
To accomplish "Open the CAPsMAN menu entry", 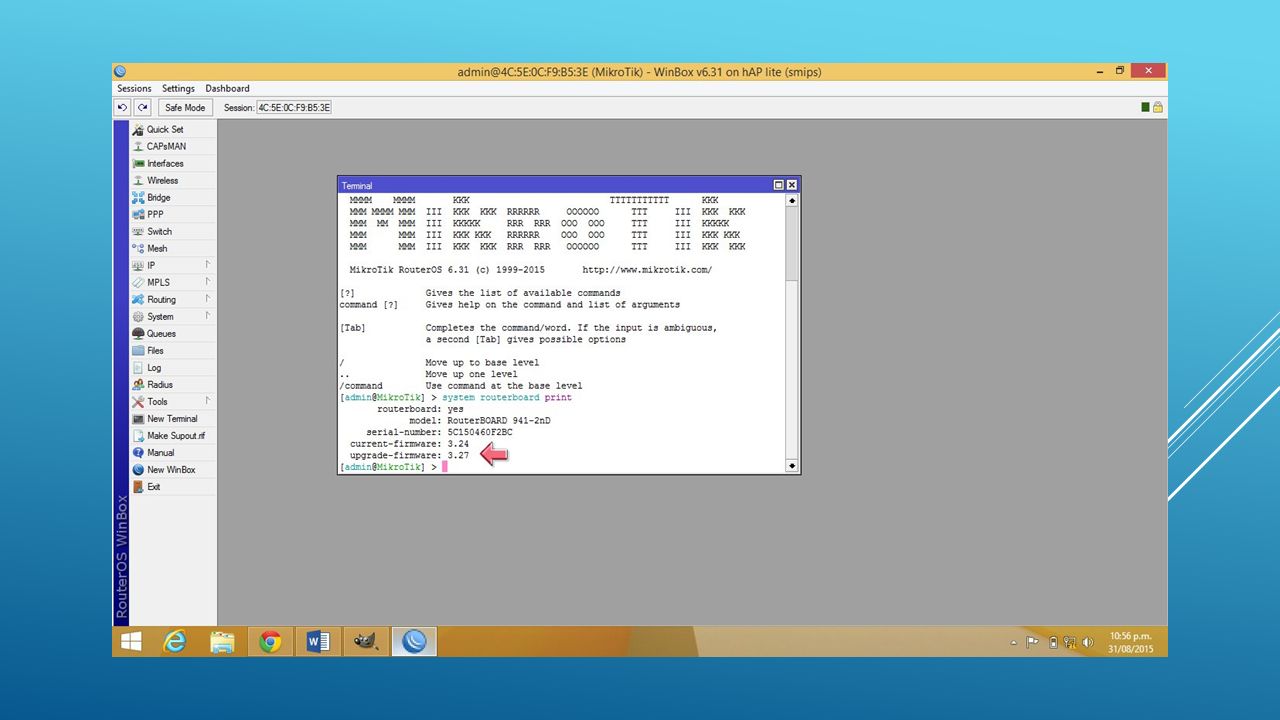I will click(x=173, y=146).
